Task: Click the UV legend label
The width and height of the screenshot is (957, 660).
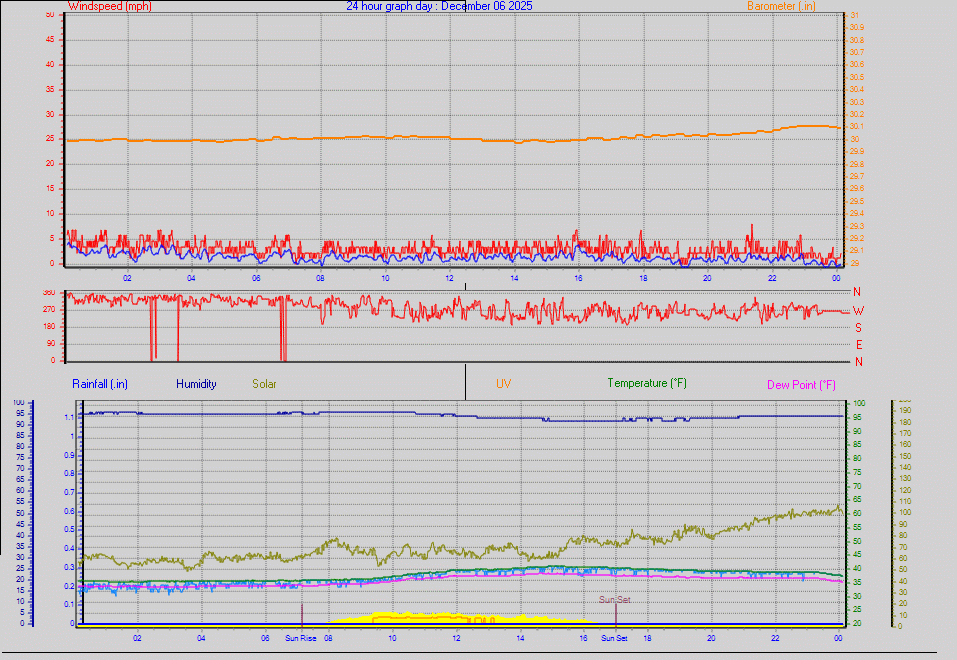Action: pos(505,383)
